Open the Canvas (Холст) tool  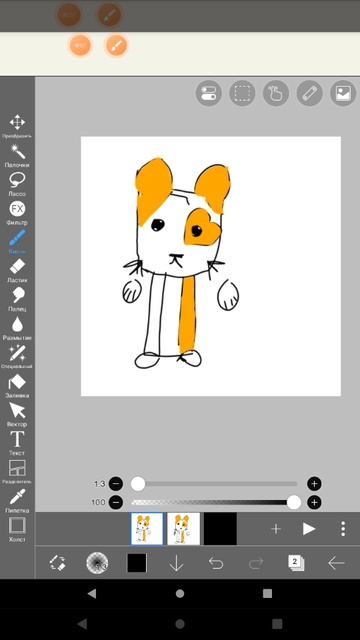(x=17, y=530)
